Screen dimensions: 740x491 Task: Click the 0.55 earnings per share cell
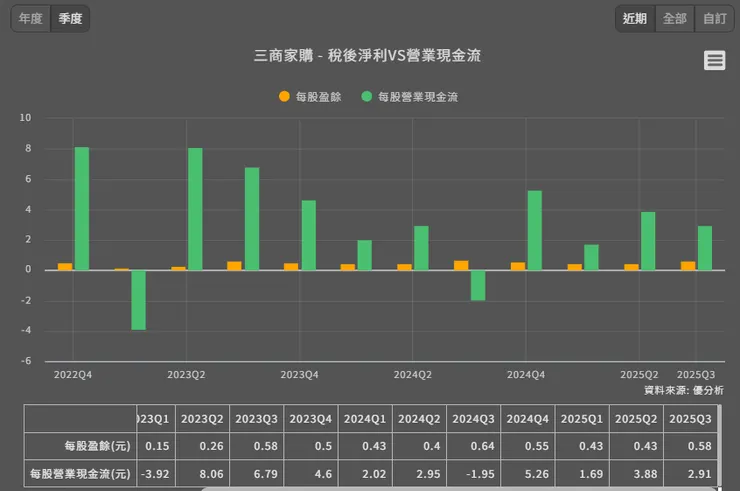click(528, 446)
